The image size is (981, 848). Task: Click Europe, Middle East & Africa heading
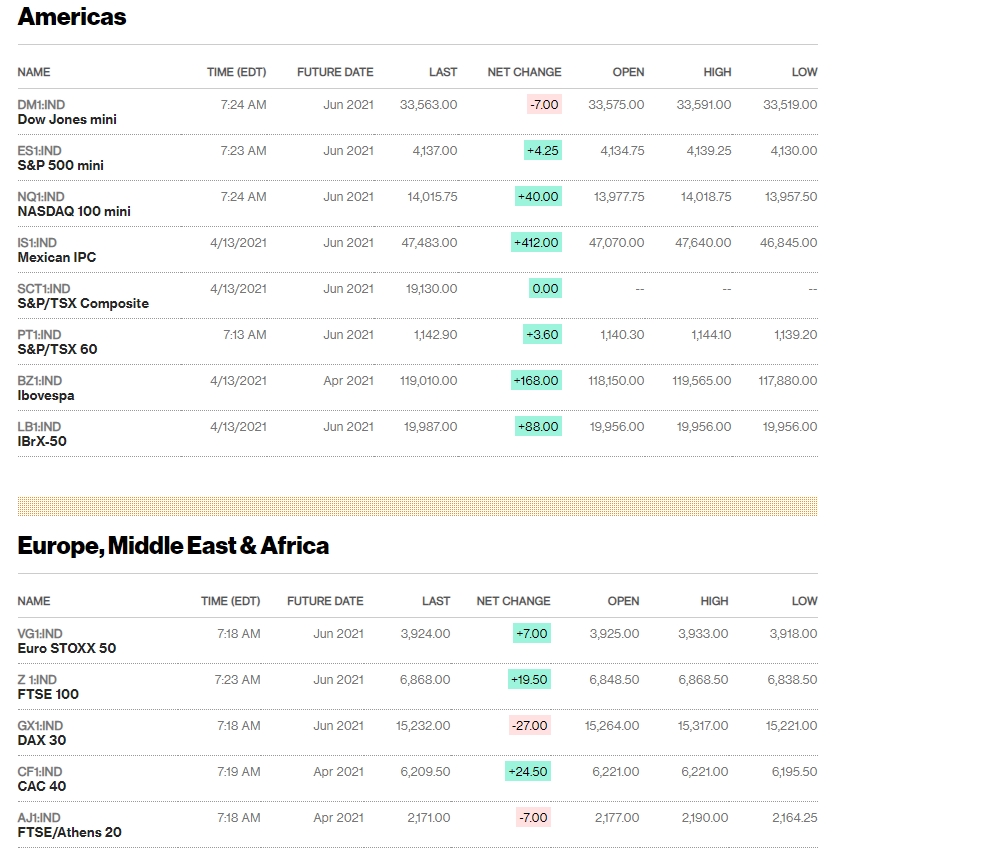pyautogui.click(x=173, y=546)
